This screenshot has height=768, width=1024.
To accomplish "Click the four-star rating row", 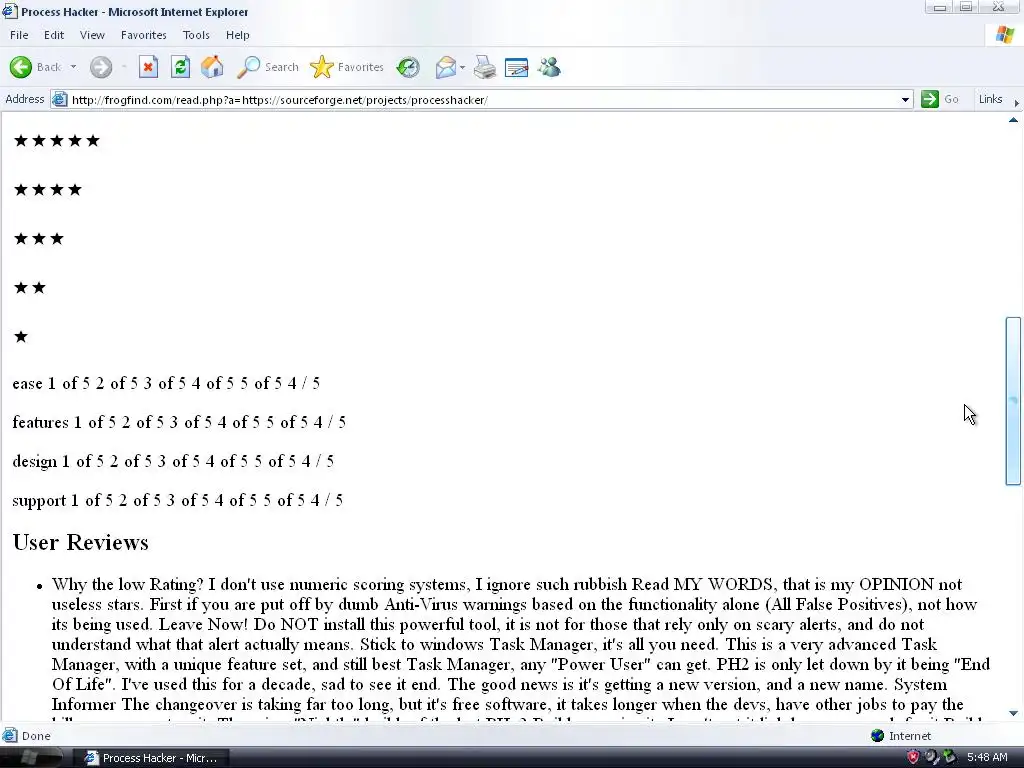I will pyautogui.click(x=48, y=189).
